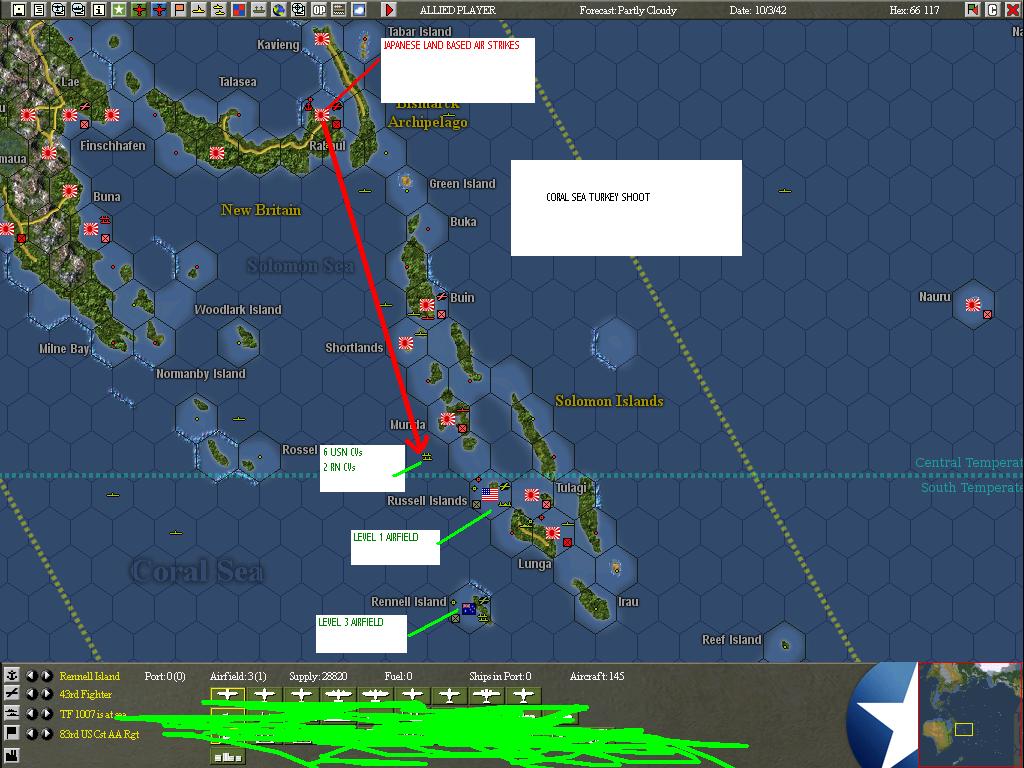Select the Japanese base marker at Kavieng
1024x768 pixels.
click(x=321, y=39)
